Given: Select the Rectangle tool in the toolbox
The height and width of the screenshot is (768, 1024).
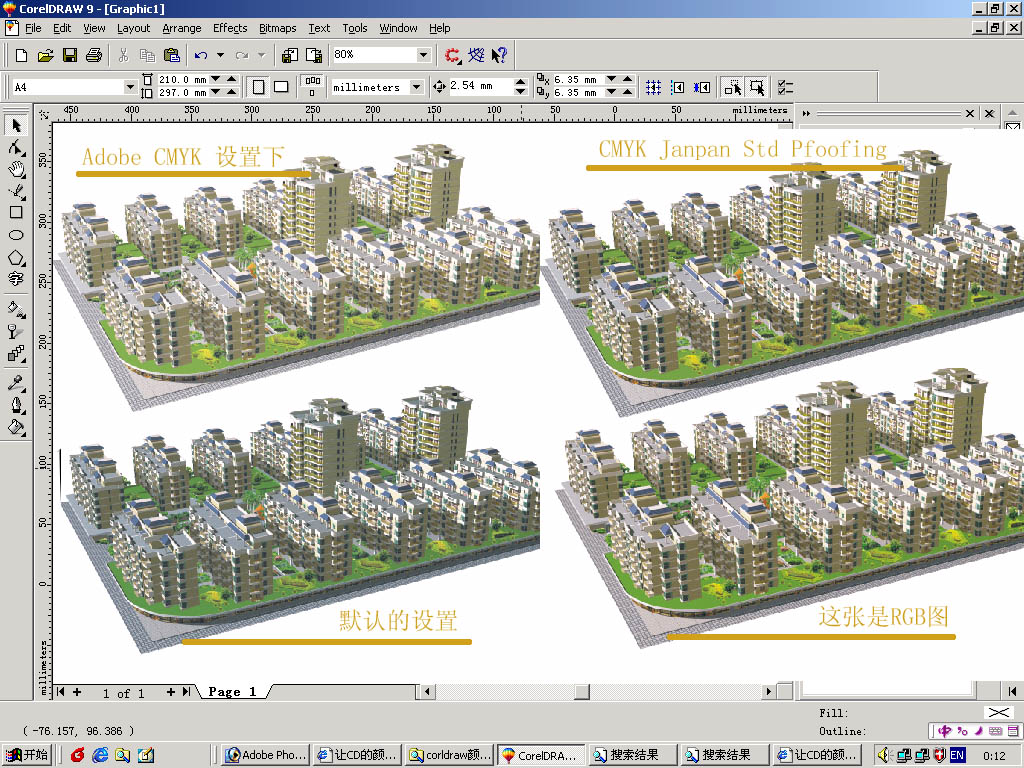Looking at the screenshot, I should 16,212.
